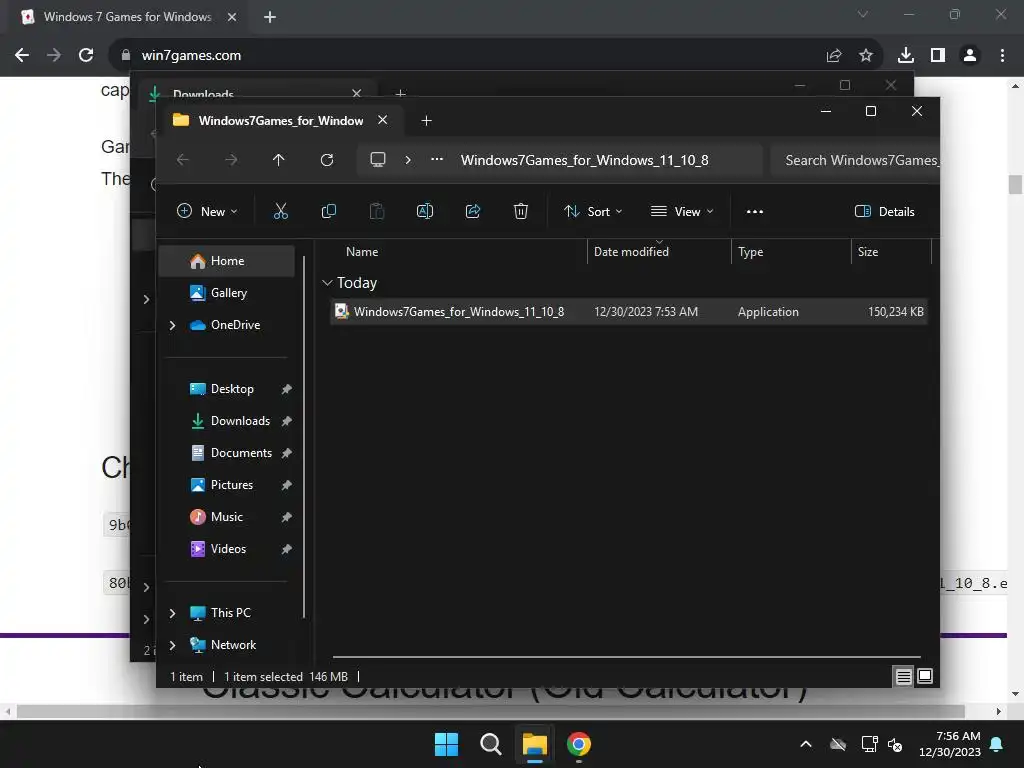Expand This PC in the navigation pane
Viewport: 1024px width, 768px height.
click(172, 613)
